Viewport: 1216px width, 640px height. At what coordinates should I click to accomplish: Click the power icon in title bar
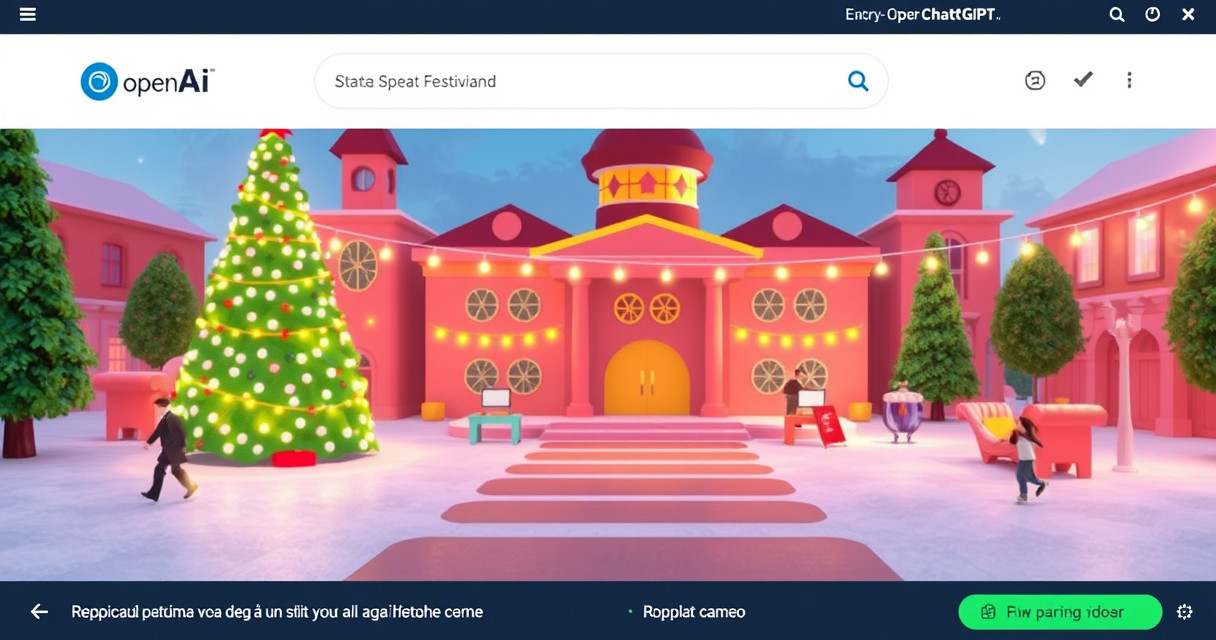pyautogui.click(x=1153, y=15)
